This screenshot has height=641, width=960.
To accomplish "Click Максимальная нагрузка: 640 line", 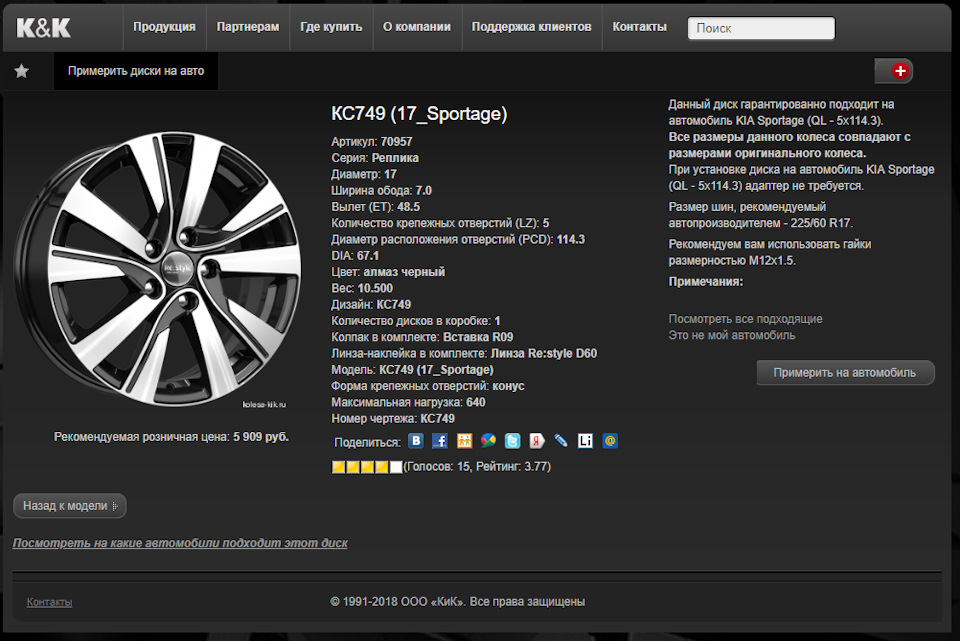I will coord(408,402).
